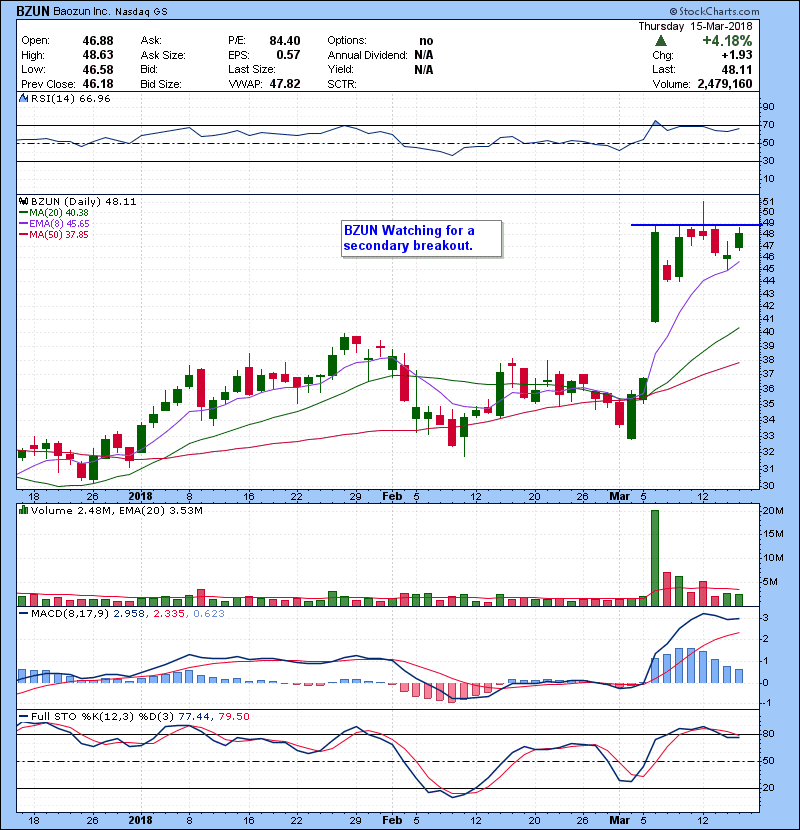This screenshot has width=800, height=830.
Task: Click the VWAP value 47.82
Action: coord(285,84)
